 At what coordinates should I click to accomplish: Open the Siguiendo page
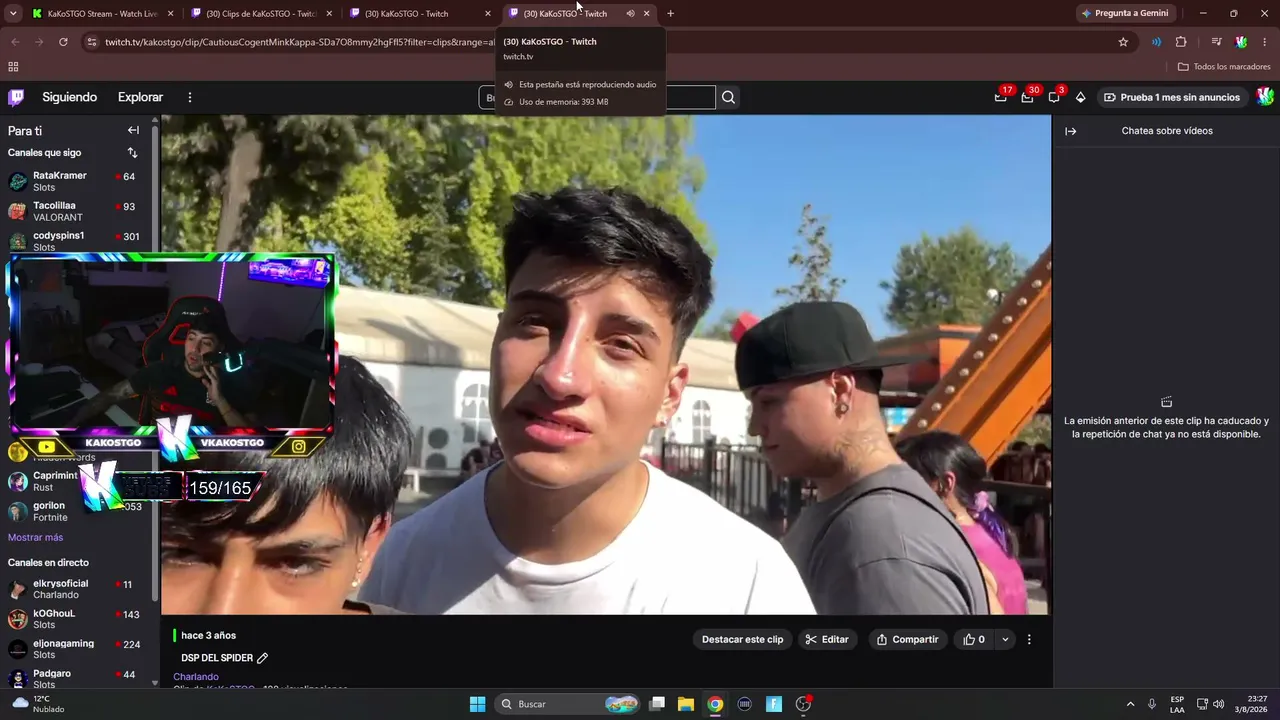70,97
